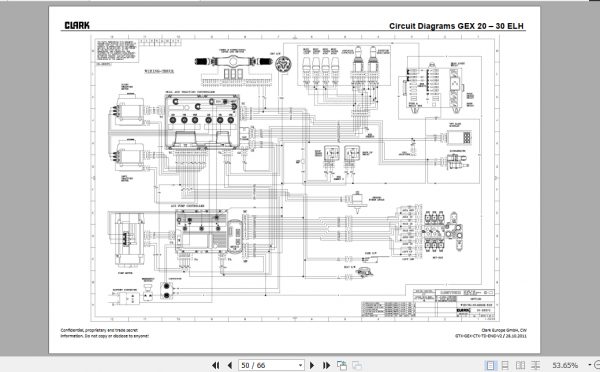The width and height of the screenshot is (600, 372).
Task: Go to the previous page
Action: tap(230, 365)
